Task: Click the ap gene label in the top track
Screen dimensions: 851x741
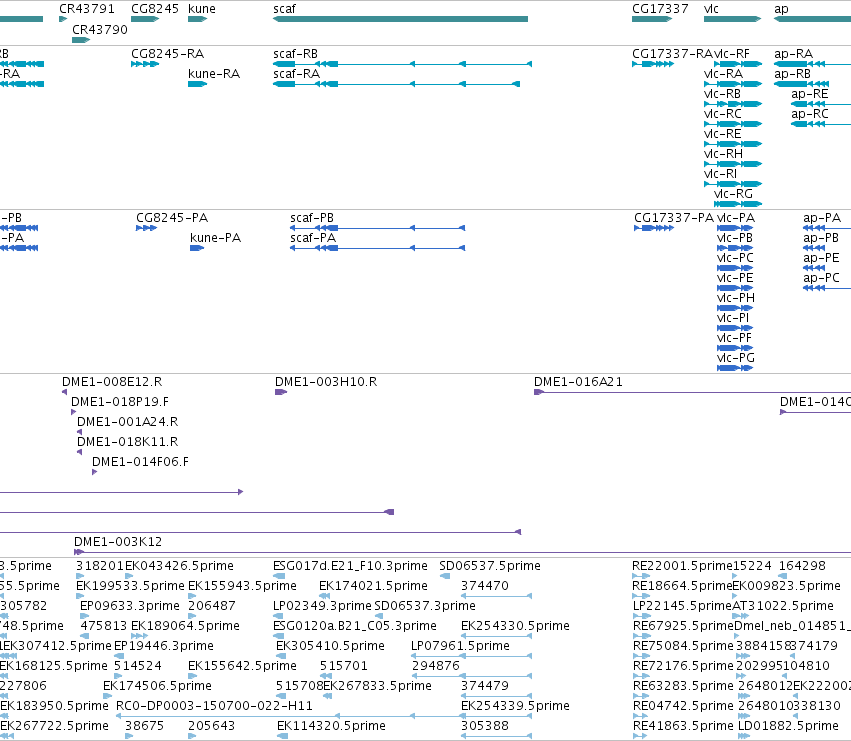Action: click(781, 9)
